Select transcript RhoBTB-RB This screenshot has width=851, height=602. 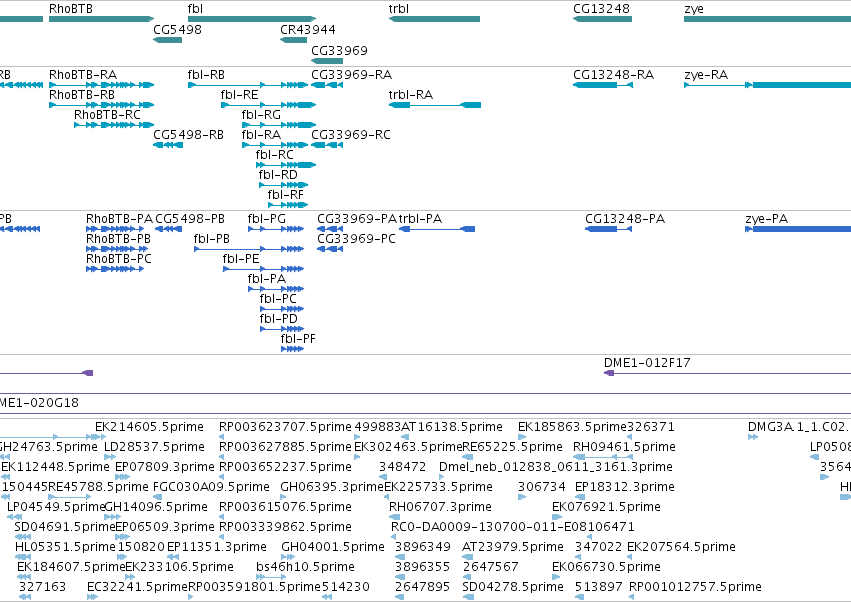click(82, 94)
